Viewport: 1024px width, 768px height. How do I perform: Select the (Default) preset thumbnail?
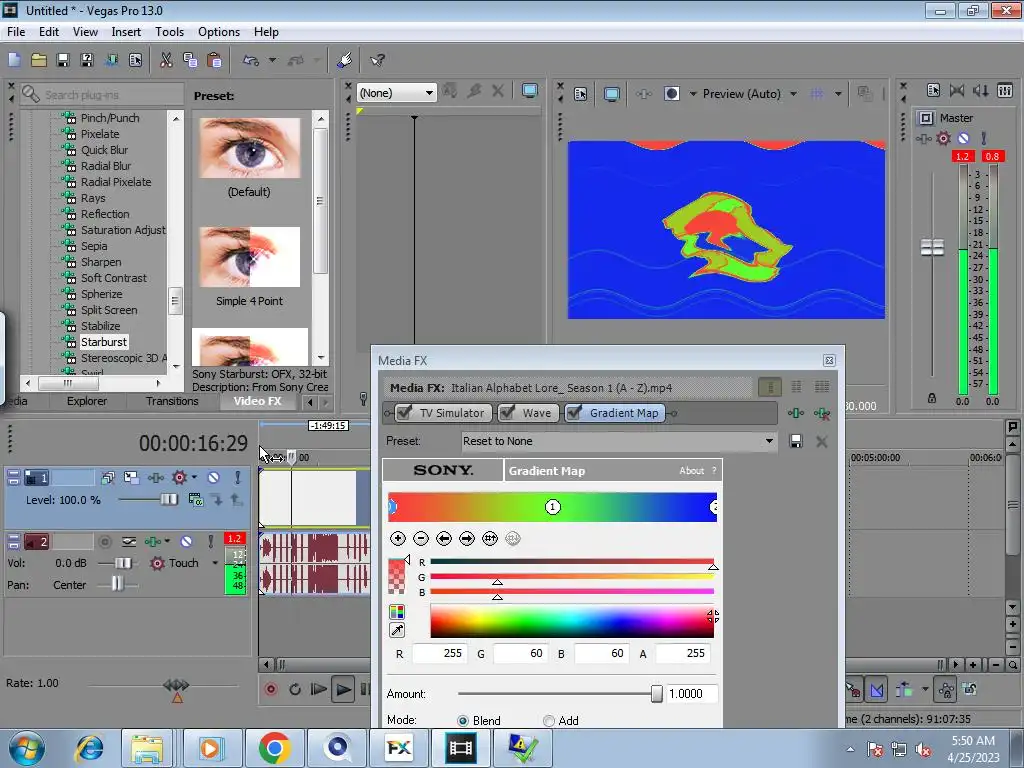249,148
